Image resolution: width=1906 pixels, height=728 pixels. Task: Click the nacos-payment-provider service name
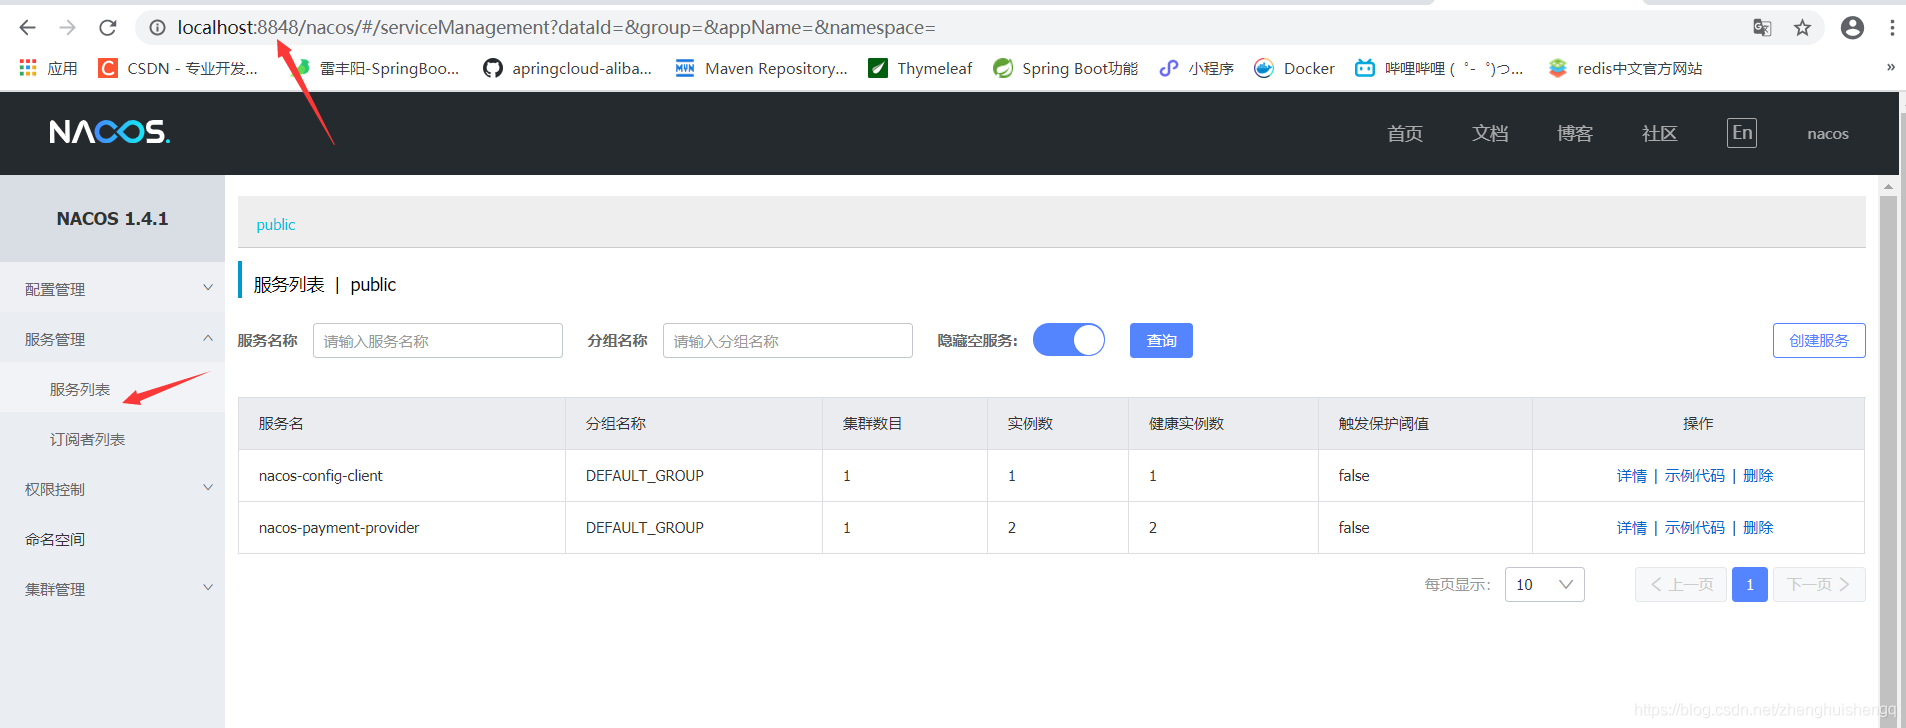click(x=339, y=527)
